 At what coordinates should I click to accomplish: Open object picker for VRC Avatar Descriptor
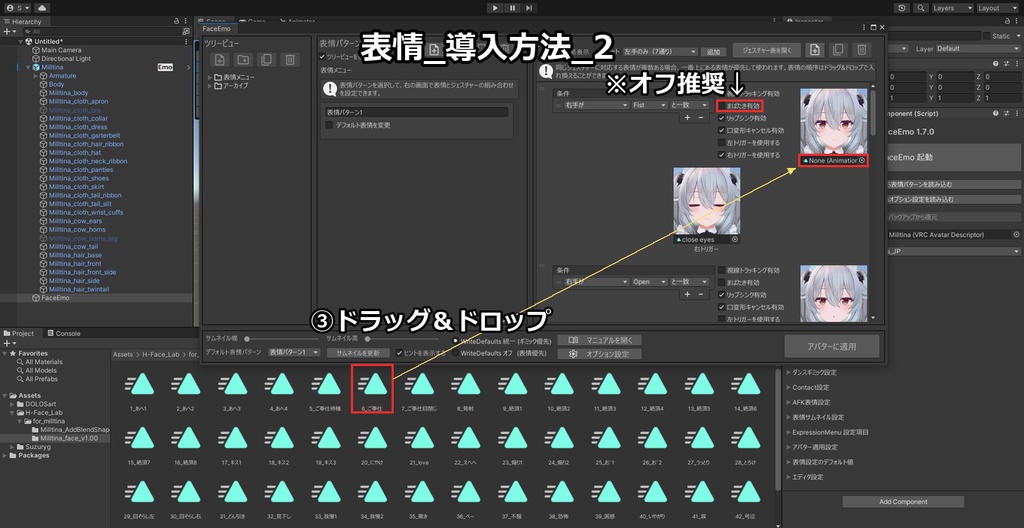[1016, 234]
